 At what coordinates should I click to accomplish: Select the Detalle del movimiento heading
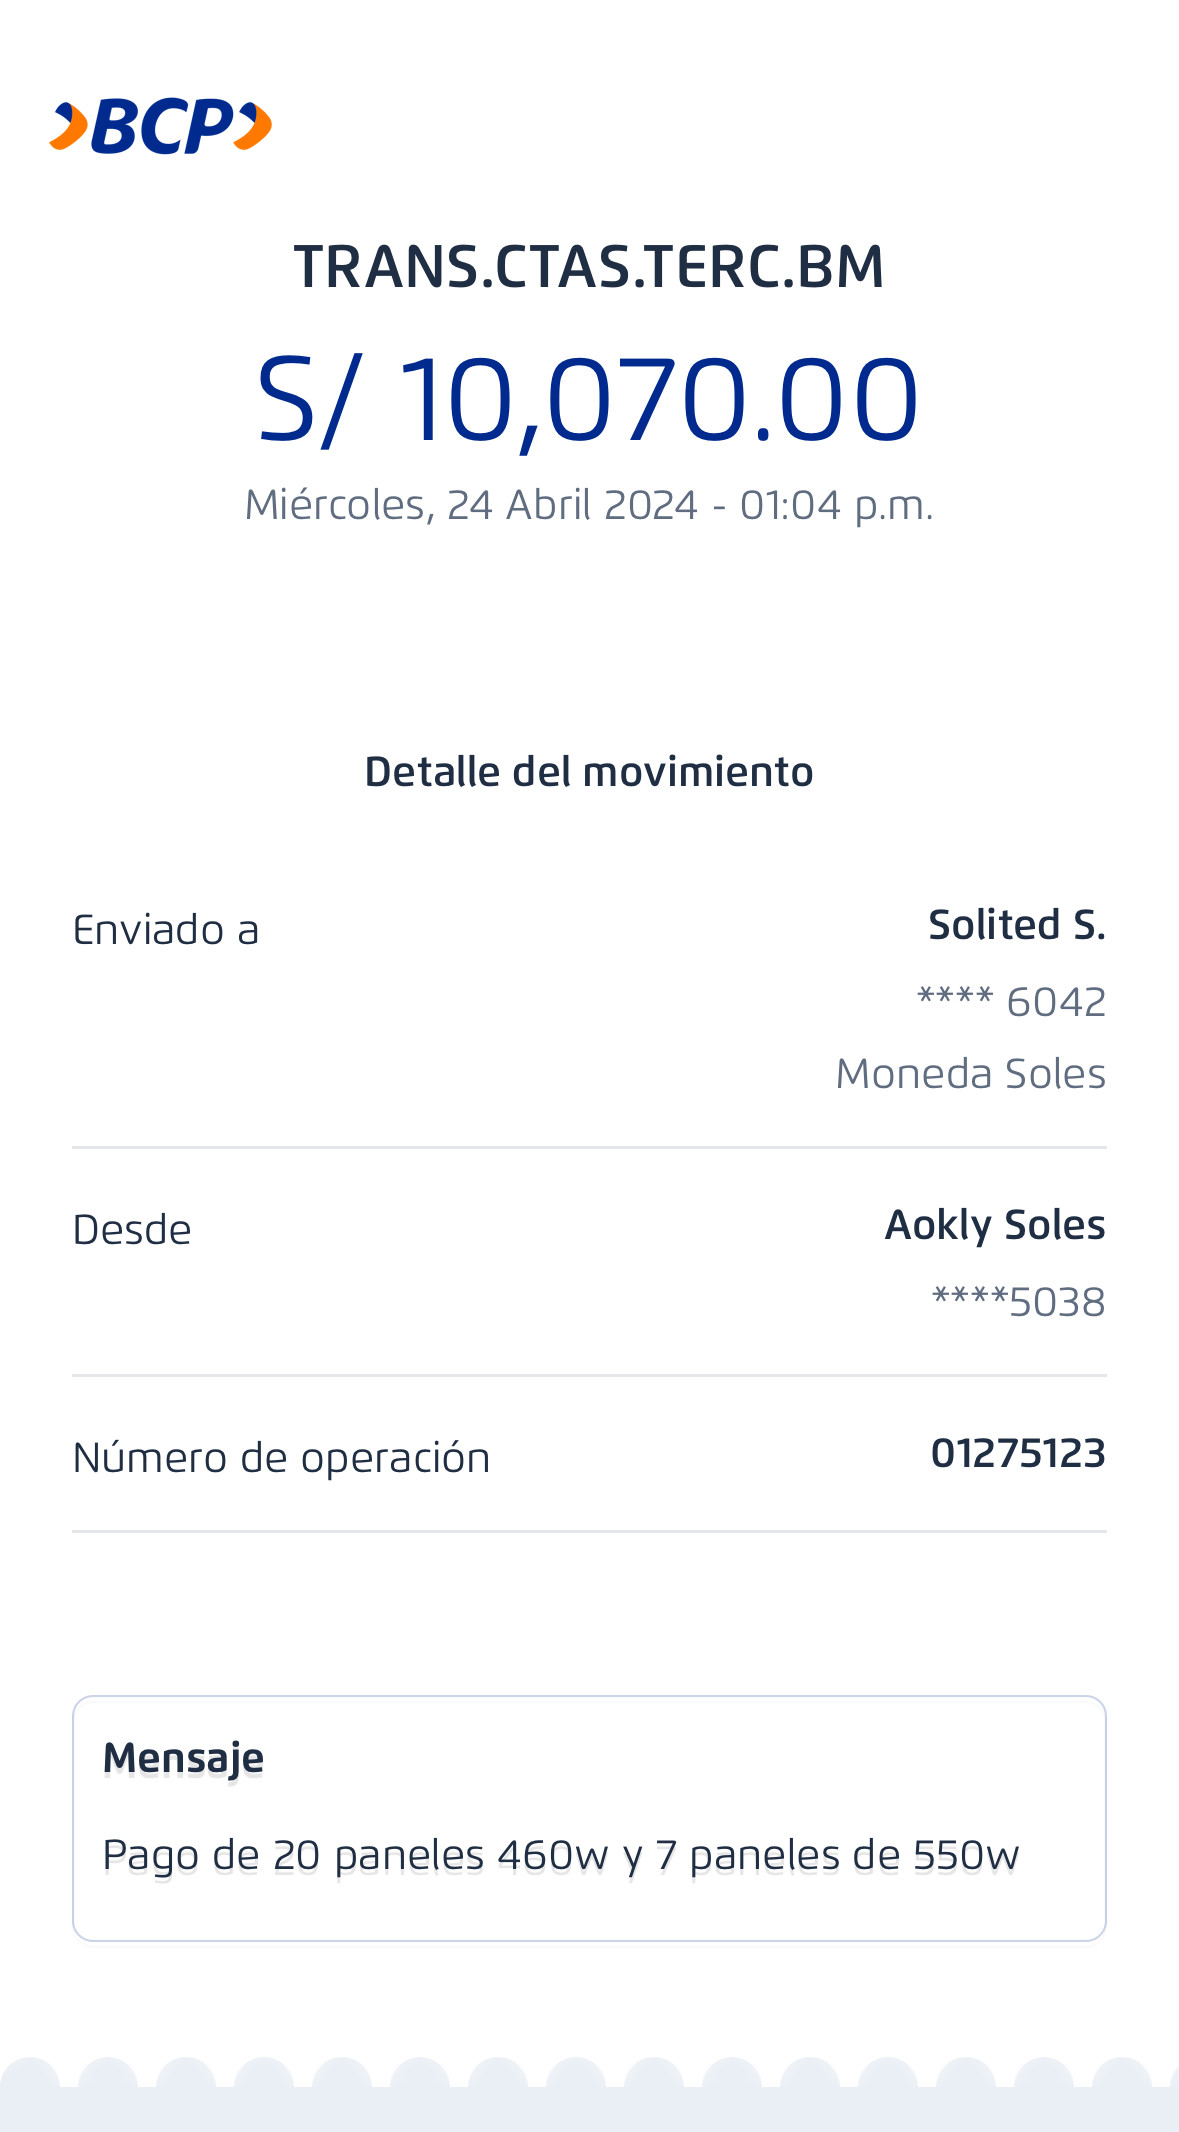click(589, 772)
